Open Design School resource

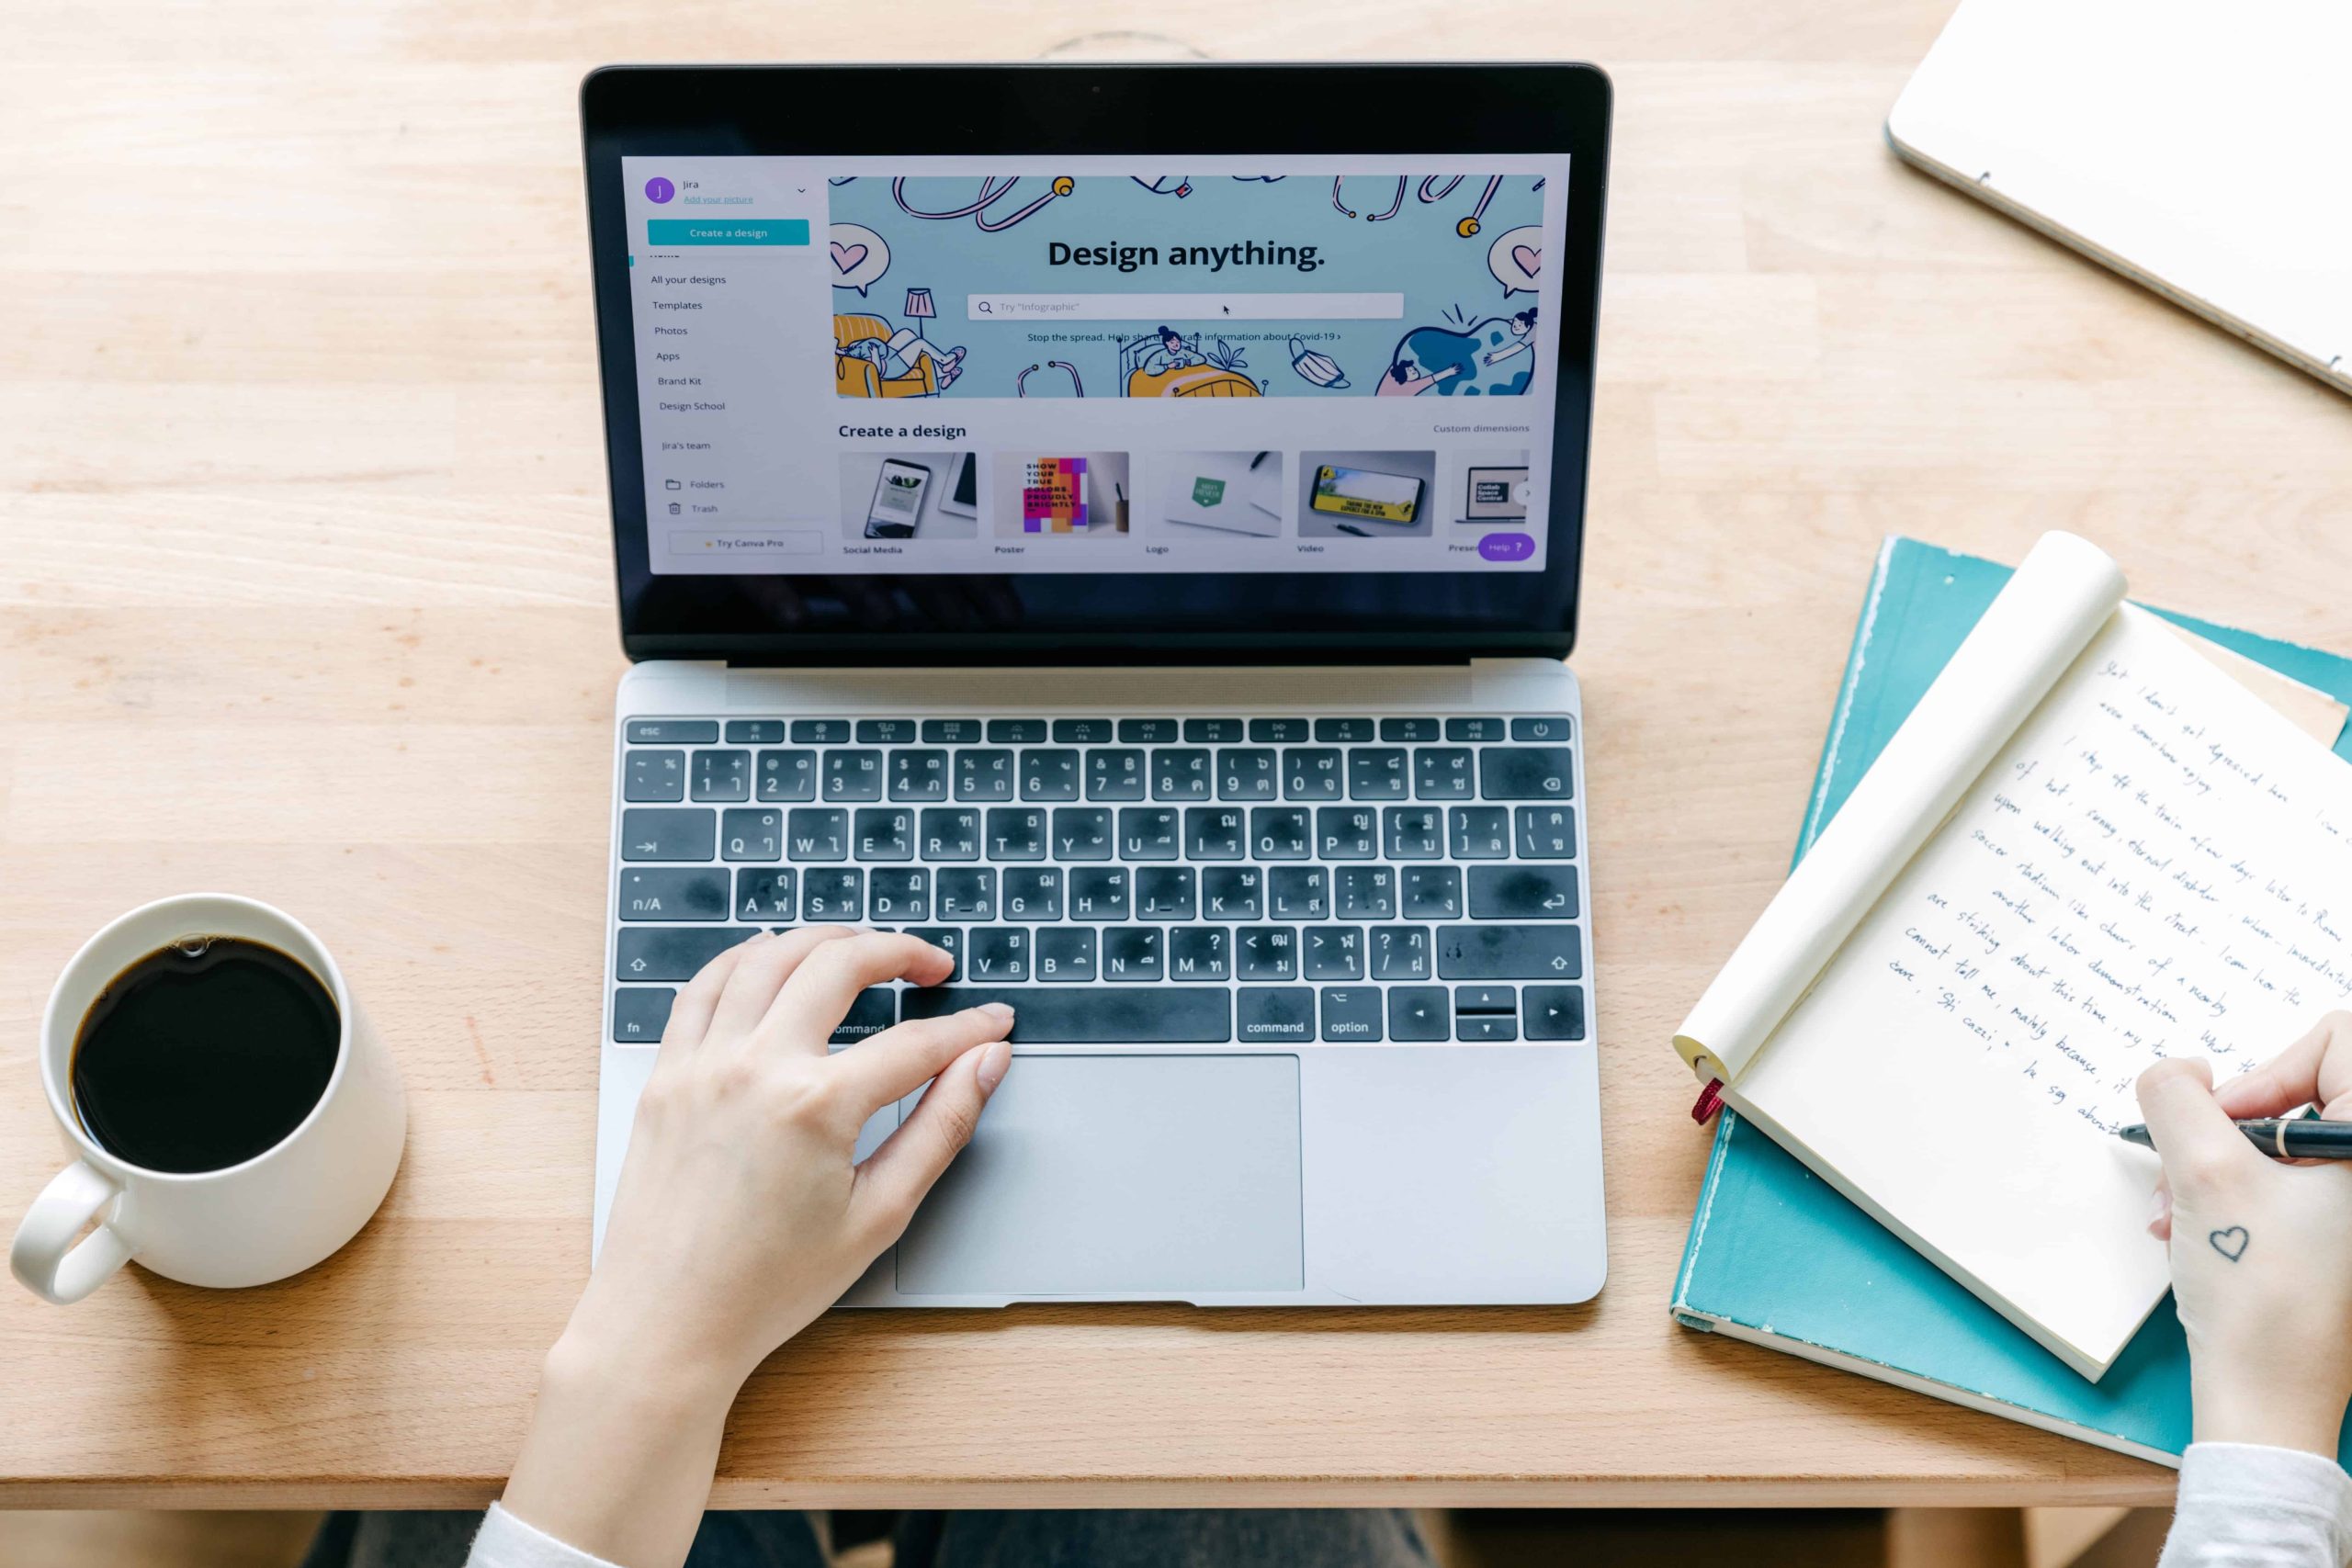pyautogui.click(x=696, y=406)
